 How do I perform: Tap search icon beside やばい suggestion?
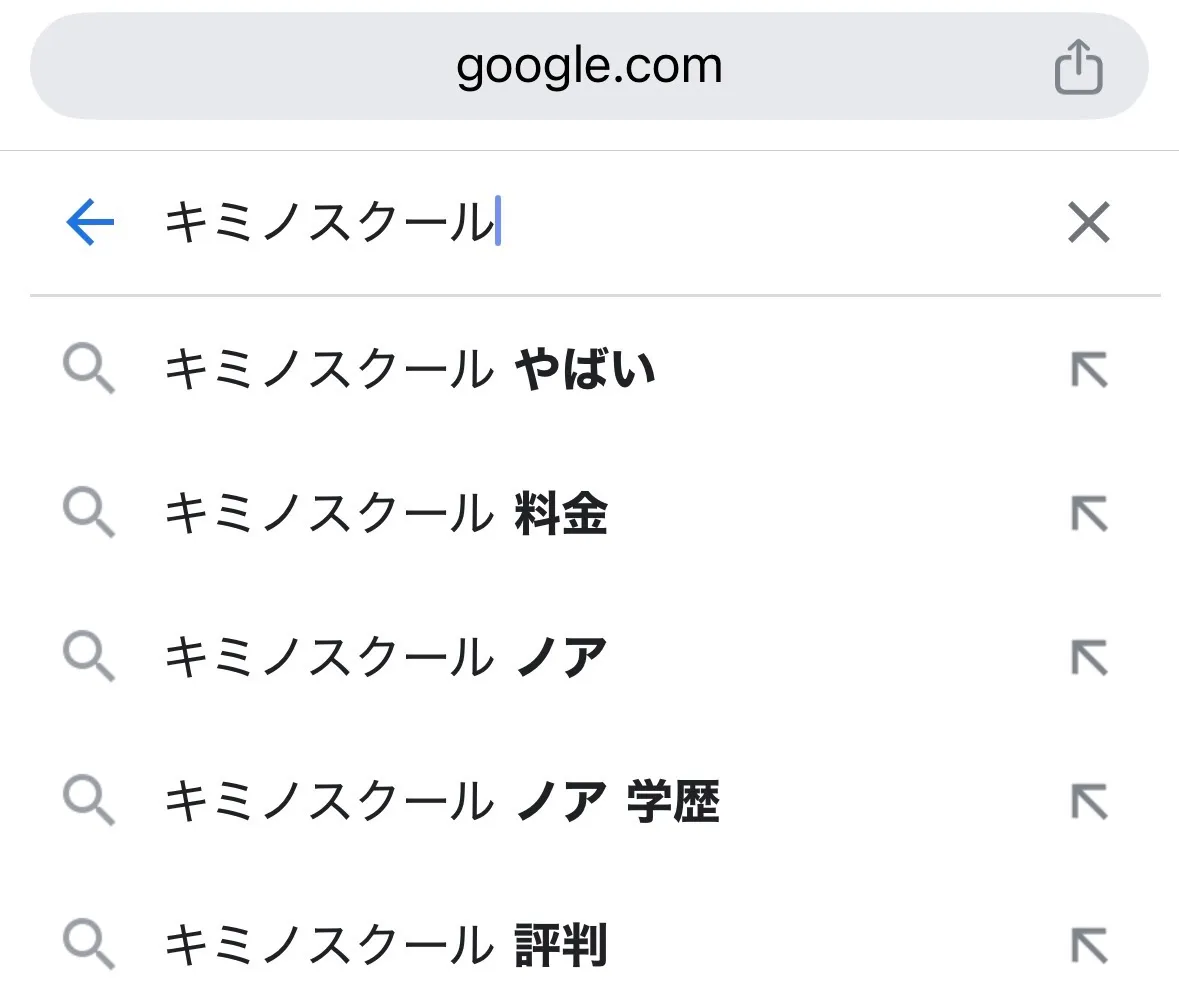coord(89,371)
